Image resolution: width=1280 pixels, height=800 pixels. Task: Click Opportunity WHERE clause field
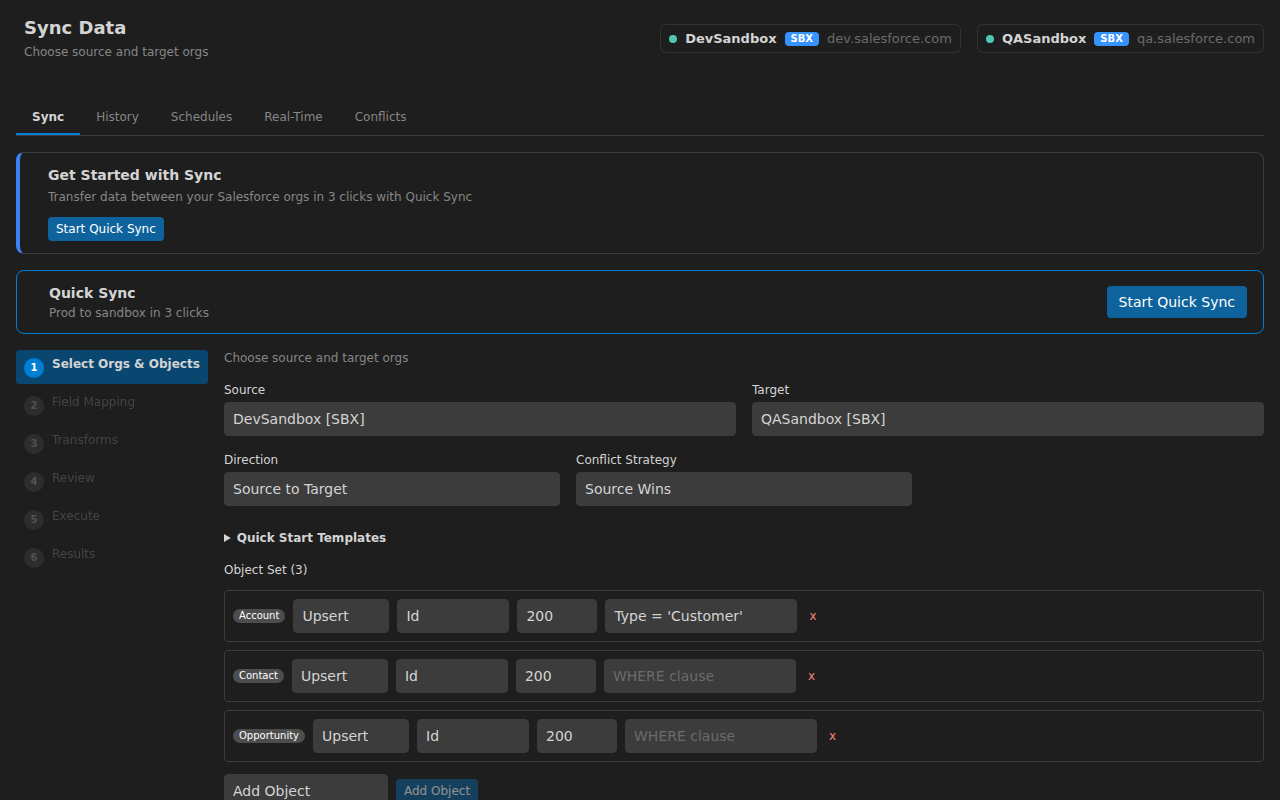coord(721,736)
